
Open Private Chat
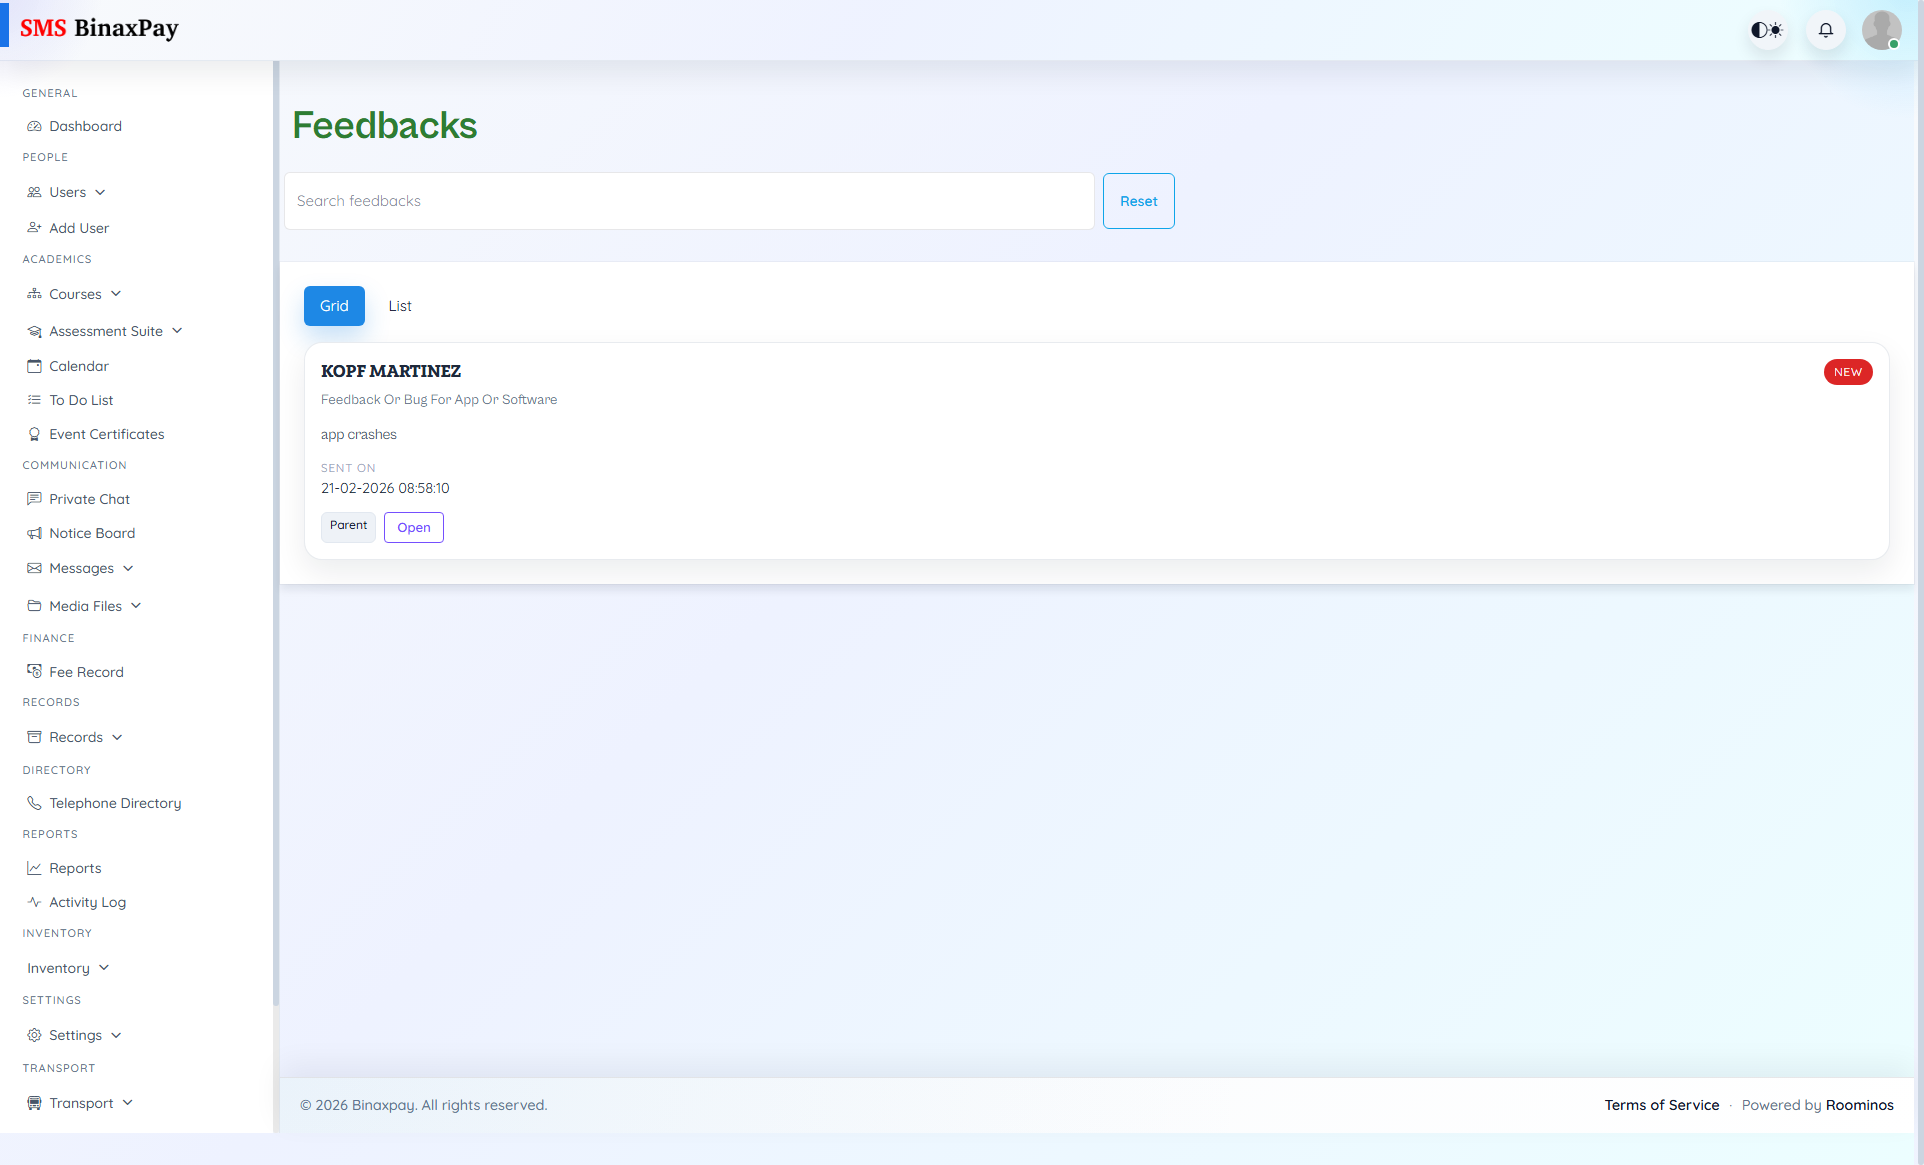89,499
